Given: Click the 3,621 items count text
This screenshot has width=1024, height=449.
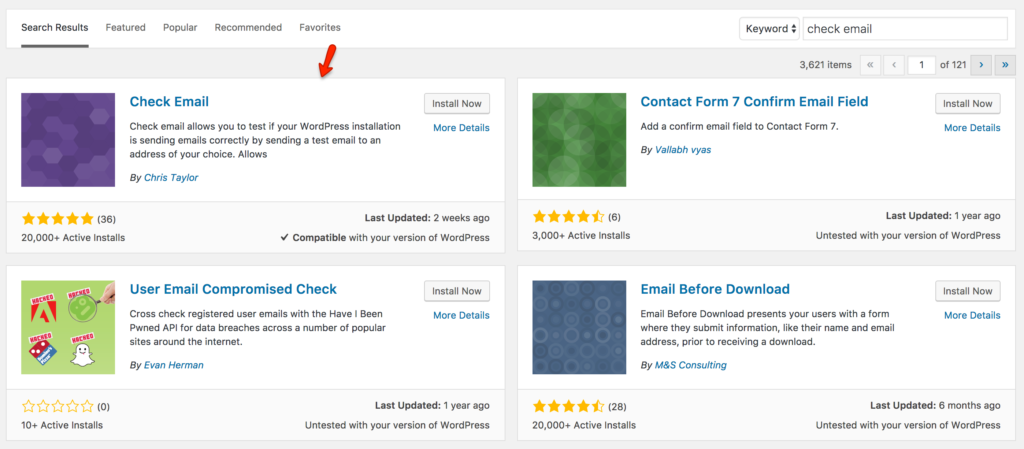Looking at the screenshot, I should click(825, 65).
